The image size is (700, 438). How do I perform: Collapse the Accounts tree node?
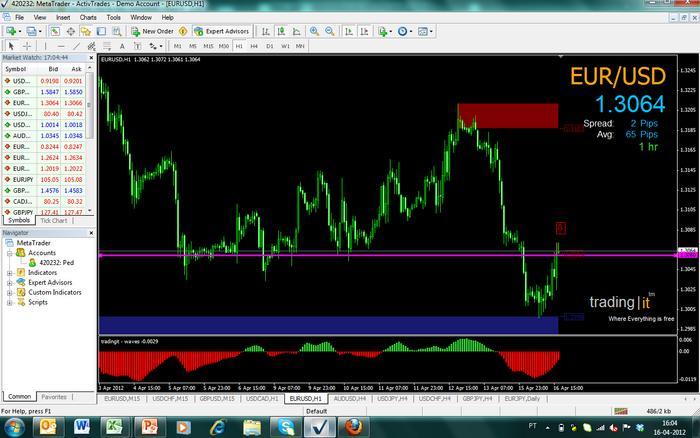[x=9, y=253]
